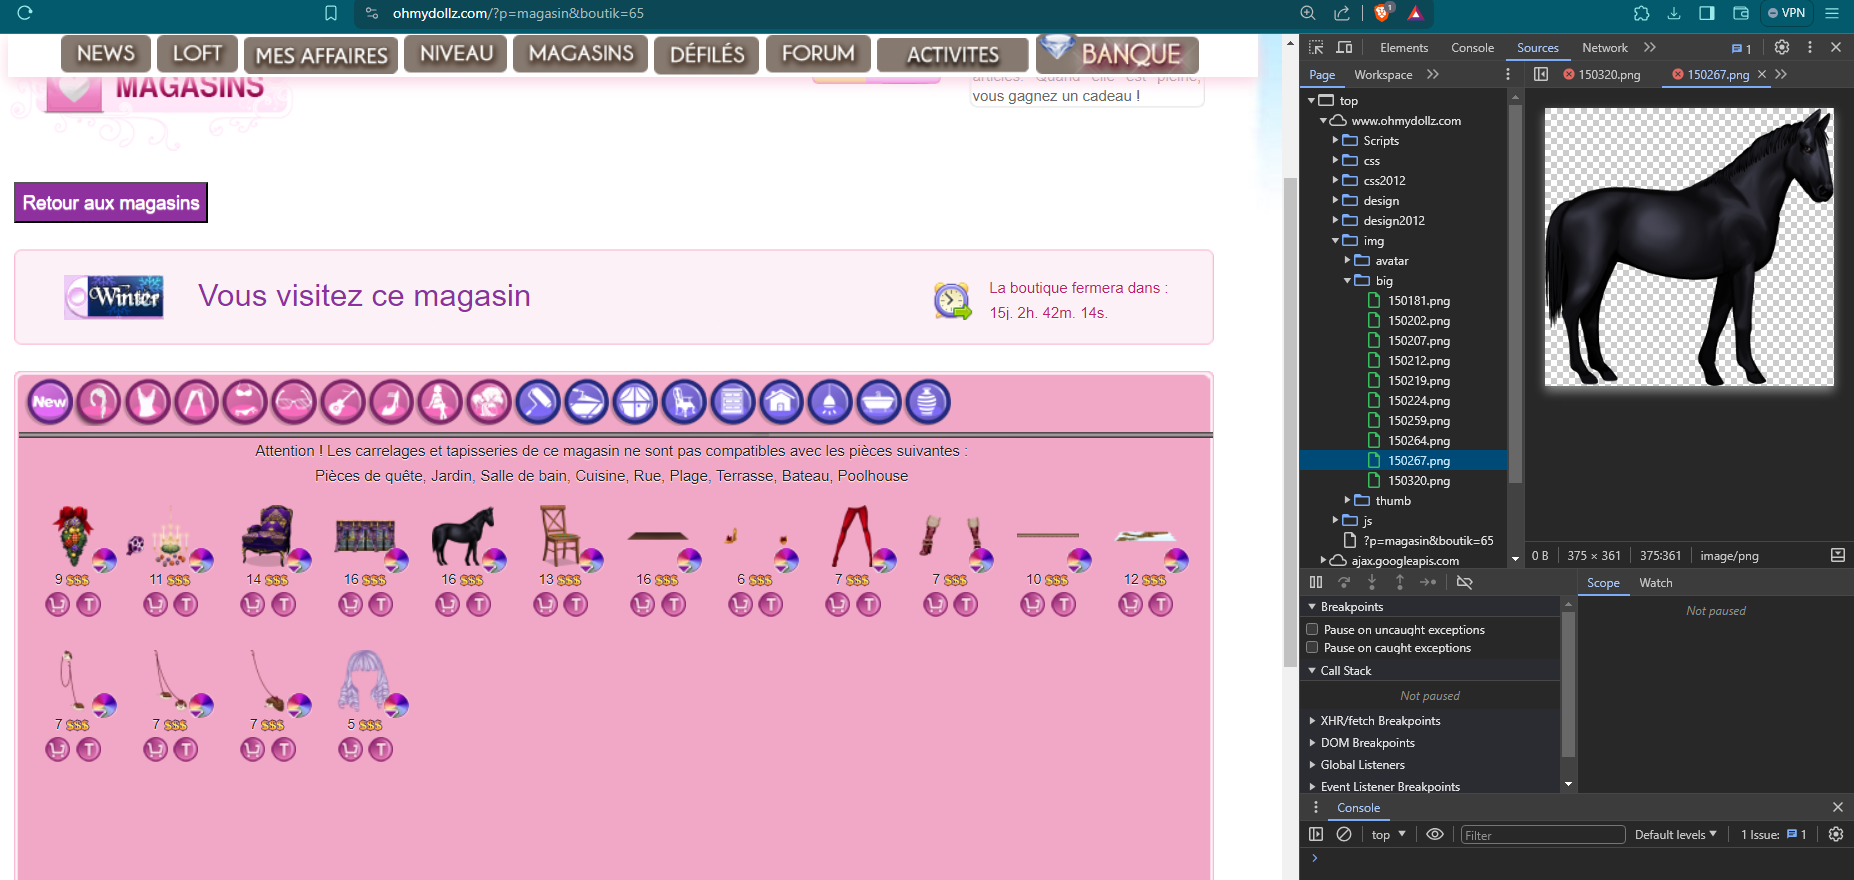Image resolution: width=1854 pixels, height=880 pixels.
Task: Open 150181.png in file tree
Action: point(1418,300)
